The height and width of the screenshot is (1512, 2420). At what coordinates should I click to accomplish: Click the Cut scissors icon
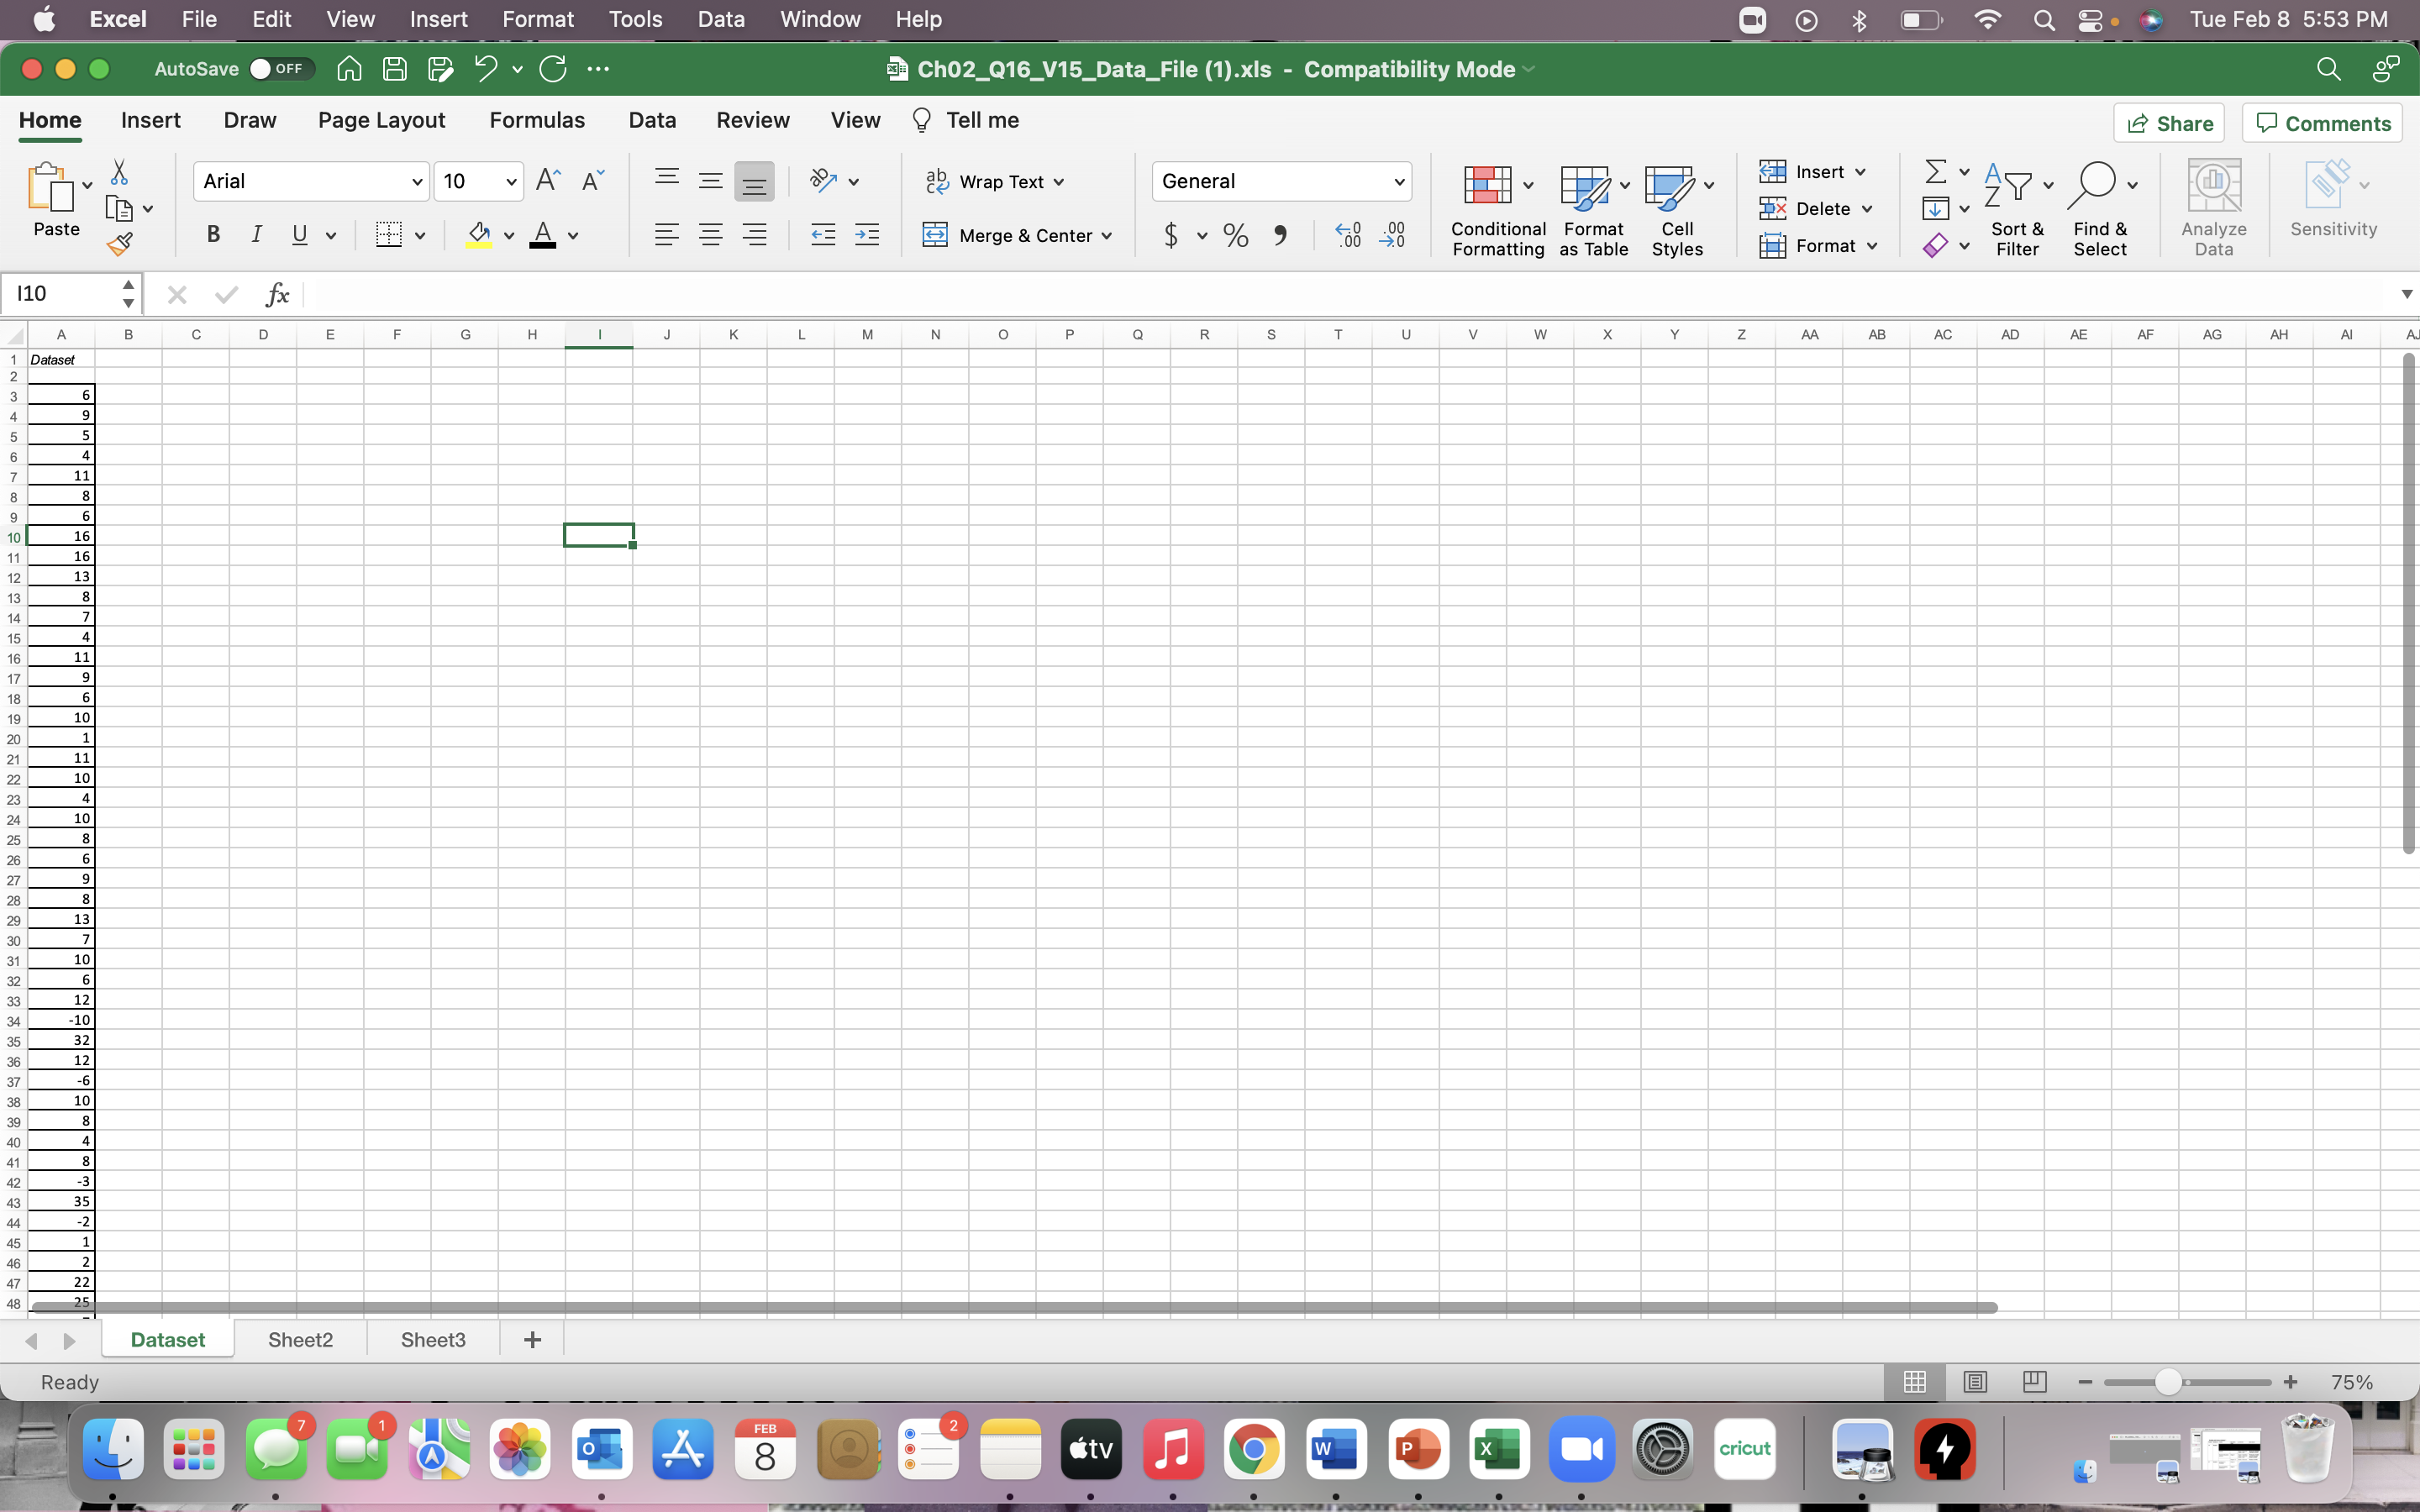point(119,172)
